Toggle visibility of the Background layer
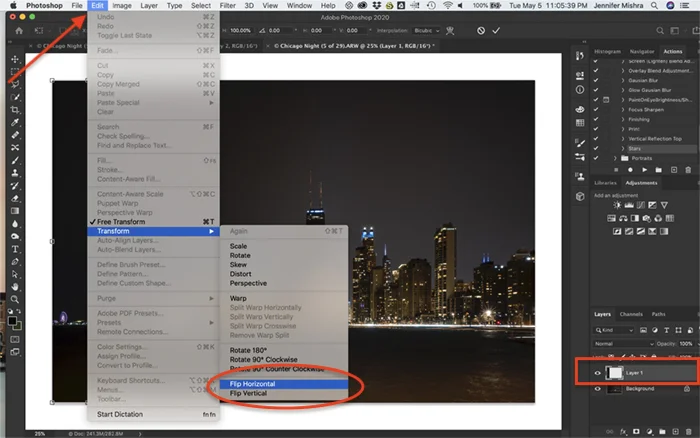Image resolution: width=700 pixels, height=438 pixels. click(x=600, y=388)
